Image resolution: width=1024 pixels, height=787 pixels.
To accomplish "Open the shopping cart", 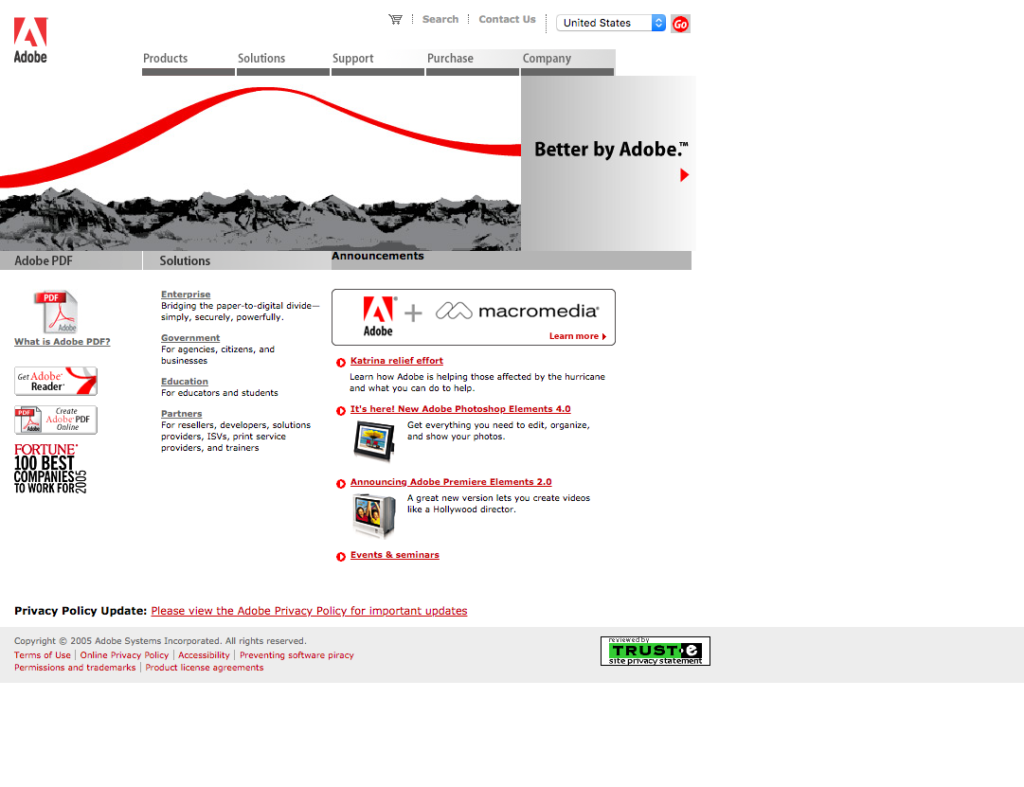I will (395, 18).
